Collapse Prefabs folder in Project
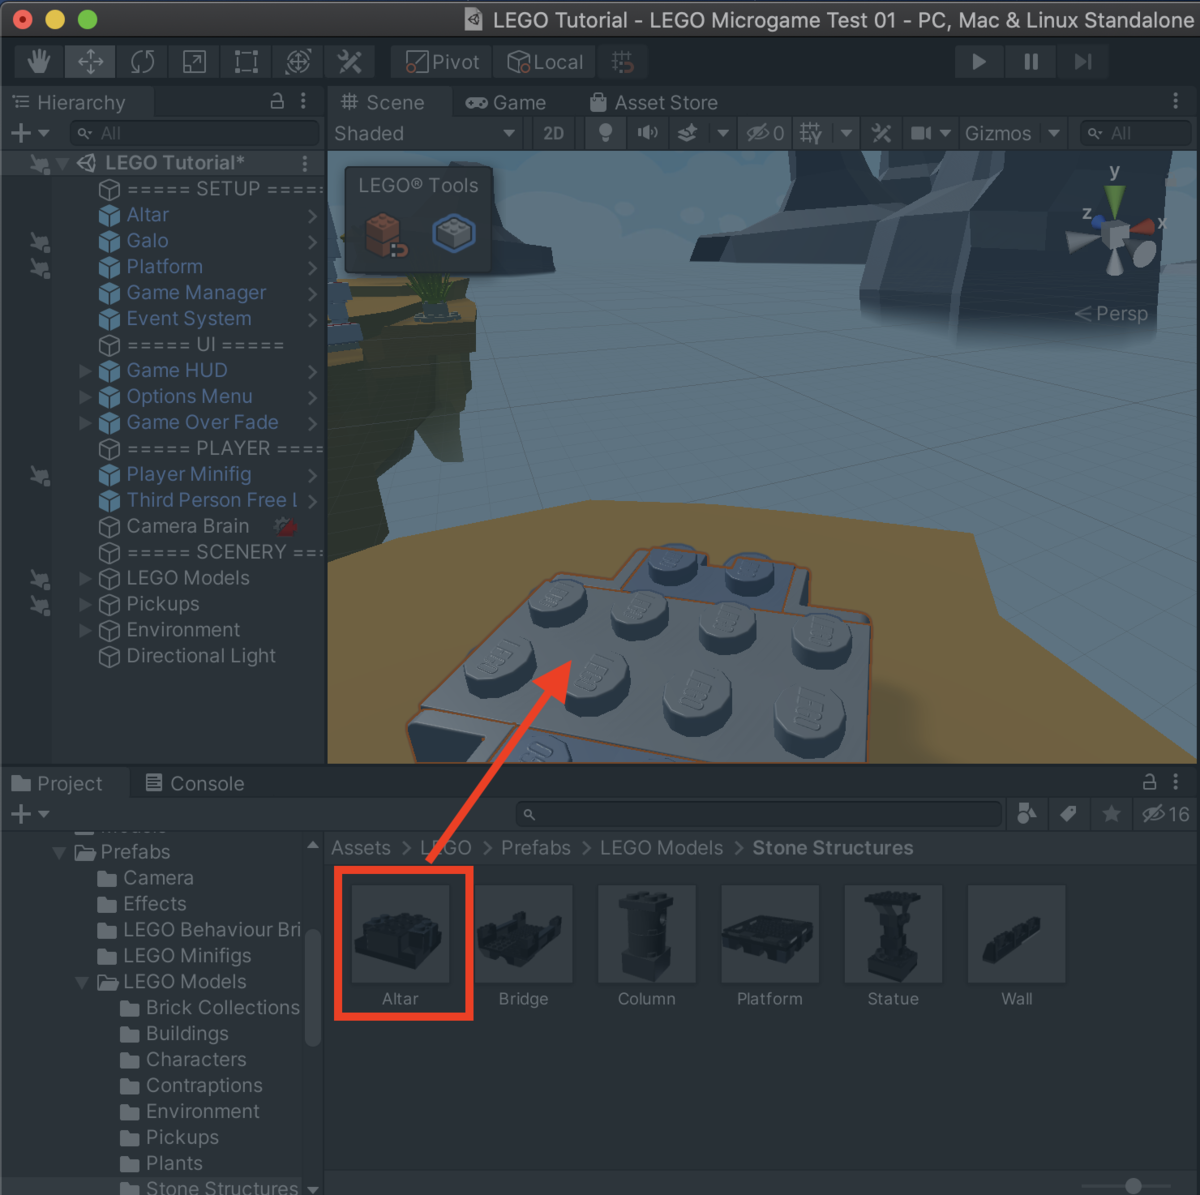The image size is (1200, 1195). coord(59,852)
